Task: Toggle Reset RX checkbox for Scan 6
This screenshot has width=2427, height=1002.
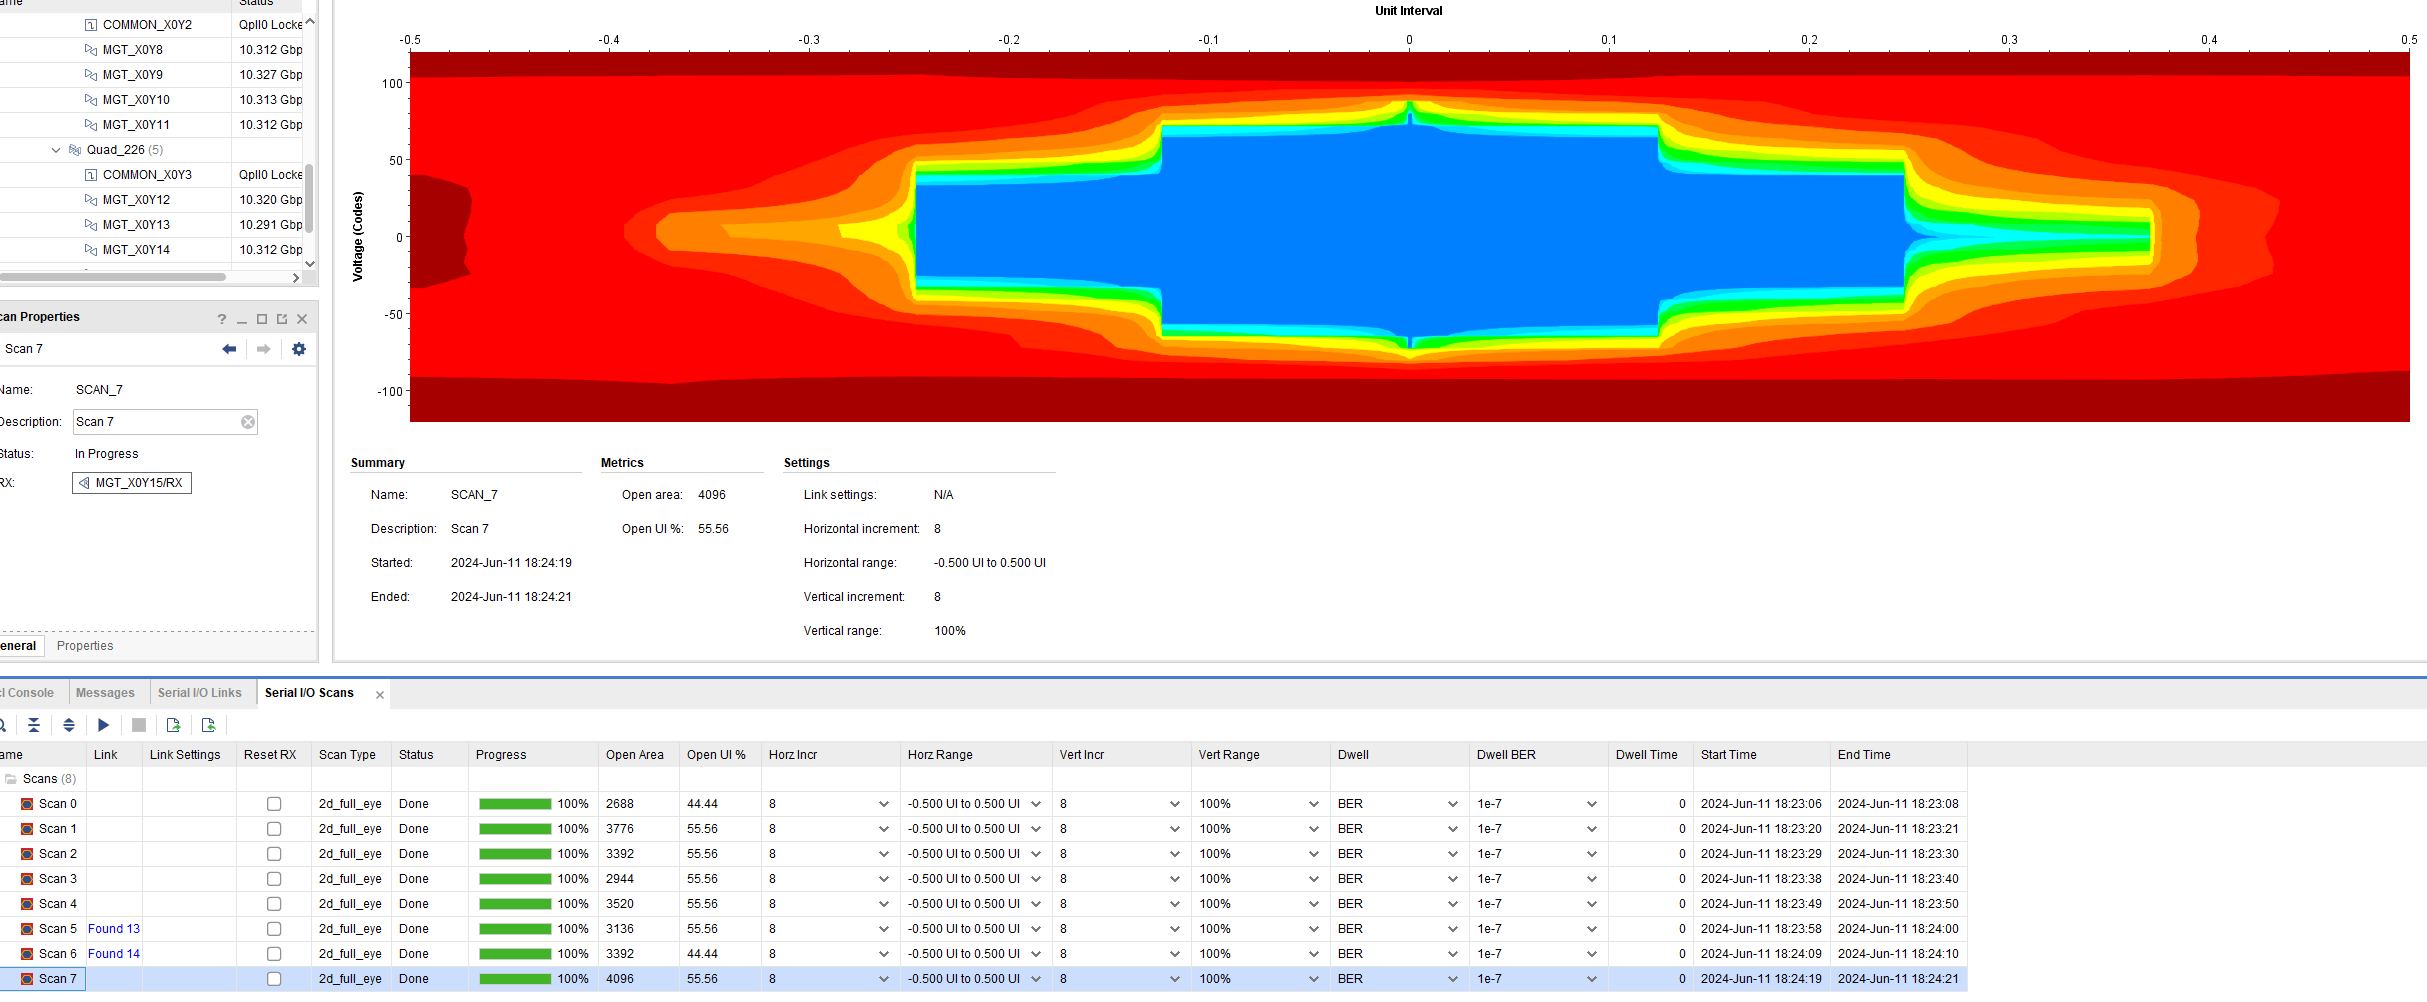Action: pyautogui.click(x=274, y=954)
